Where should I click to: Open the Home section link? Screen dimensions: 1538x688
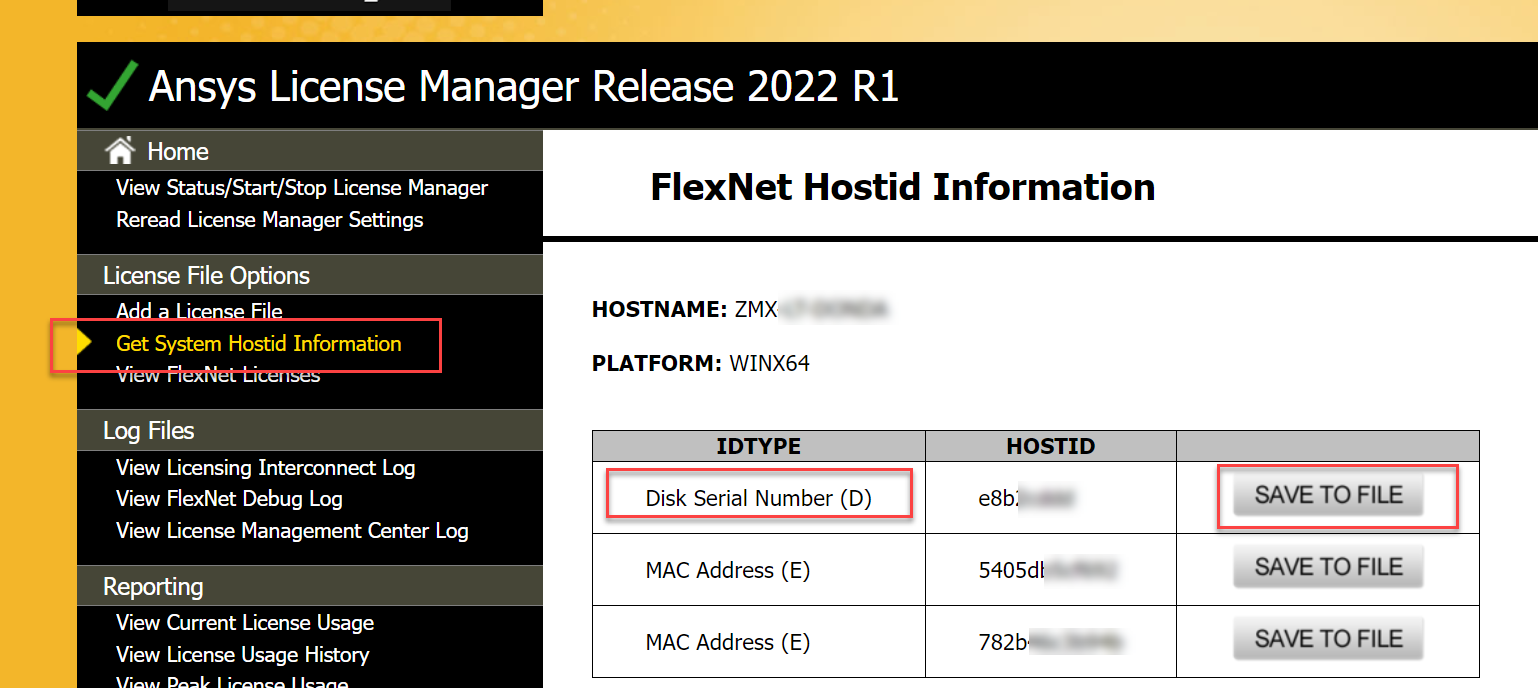click(x=178, y=152)
